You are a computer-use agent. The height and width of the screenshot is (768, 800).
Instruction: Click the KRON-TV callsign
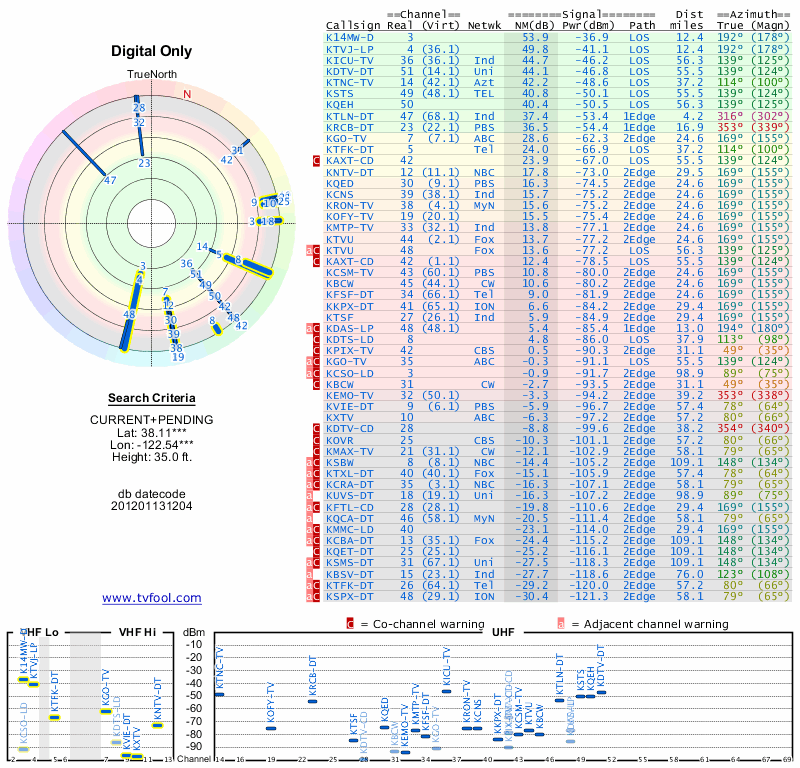coord(350,206)
